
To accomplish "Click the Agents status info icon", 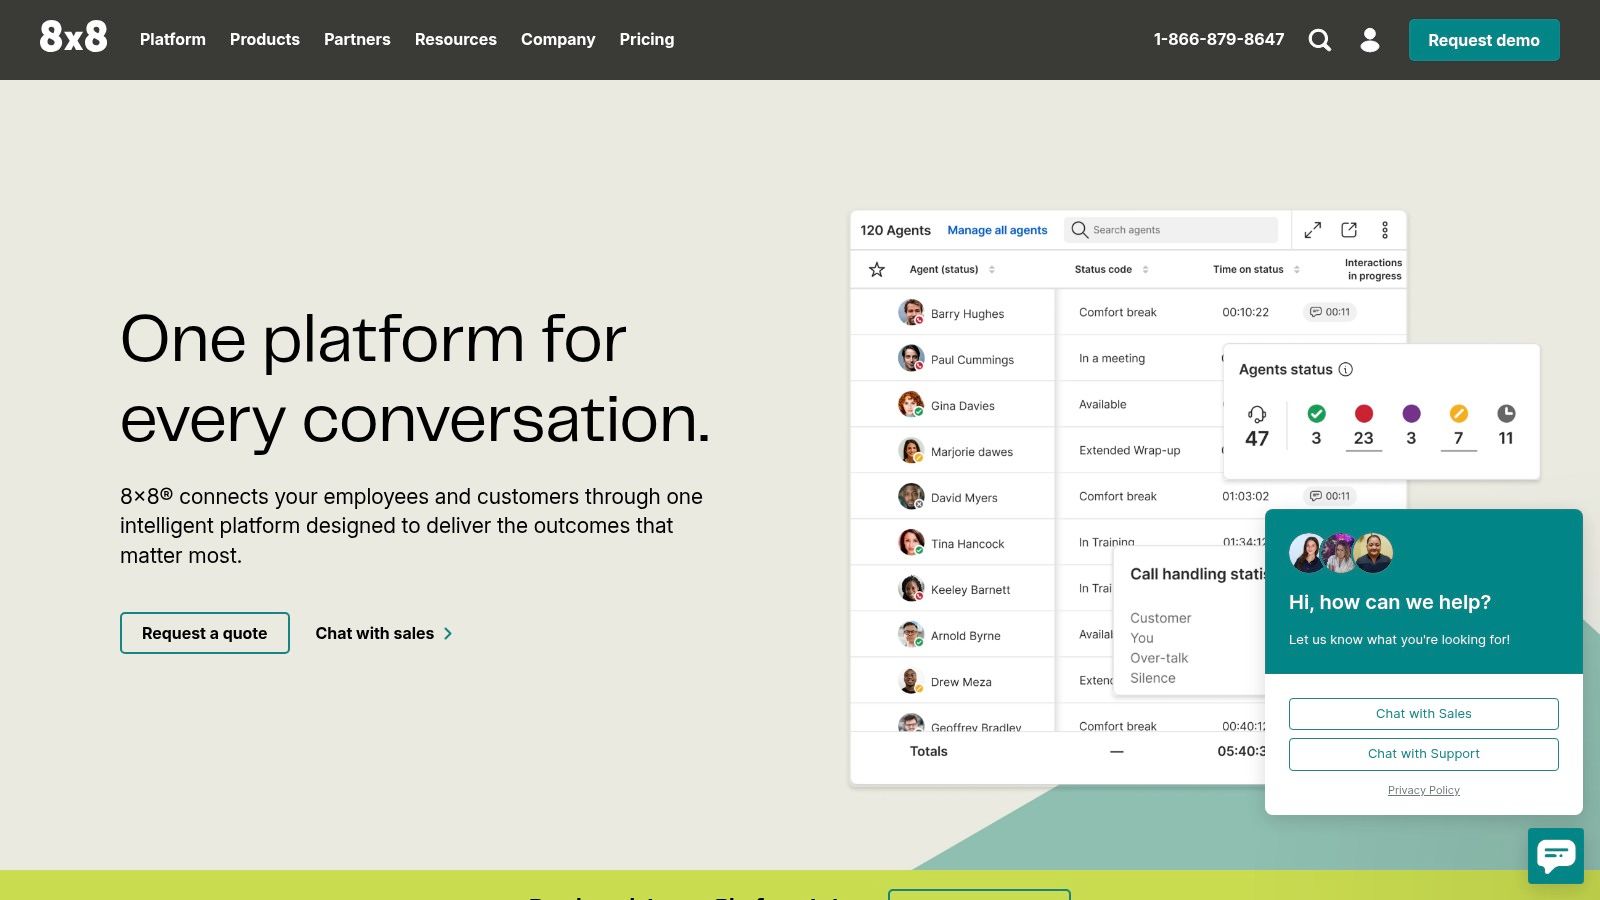I will click(1346, 369).
